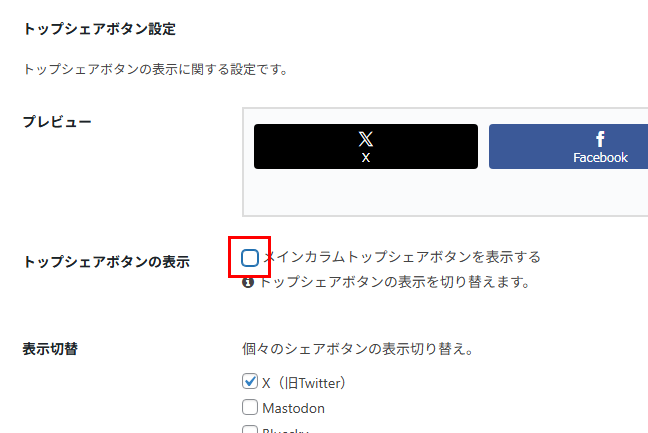
Task: Check the Mastodon checkbox
Action: (250, 407)
